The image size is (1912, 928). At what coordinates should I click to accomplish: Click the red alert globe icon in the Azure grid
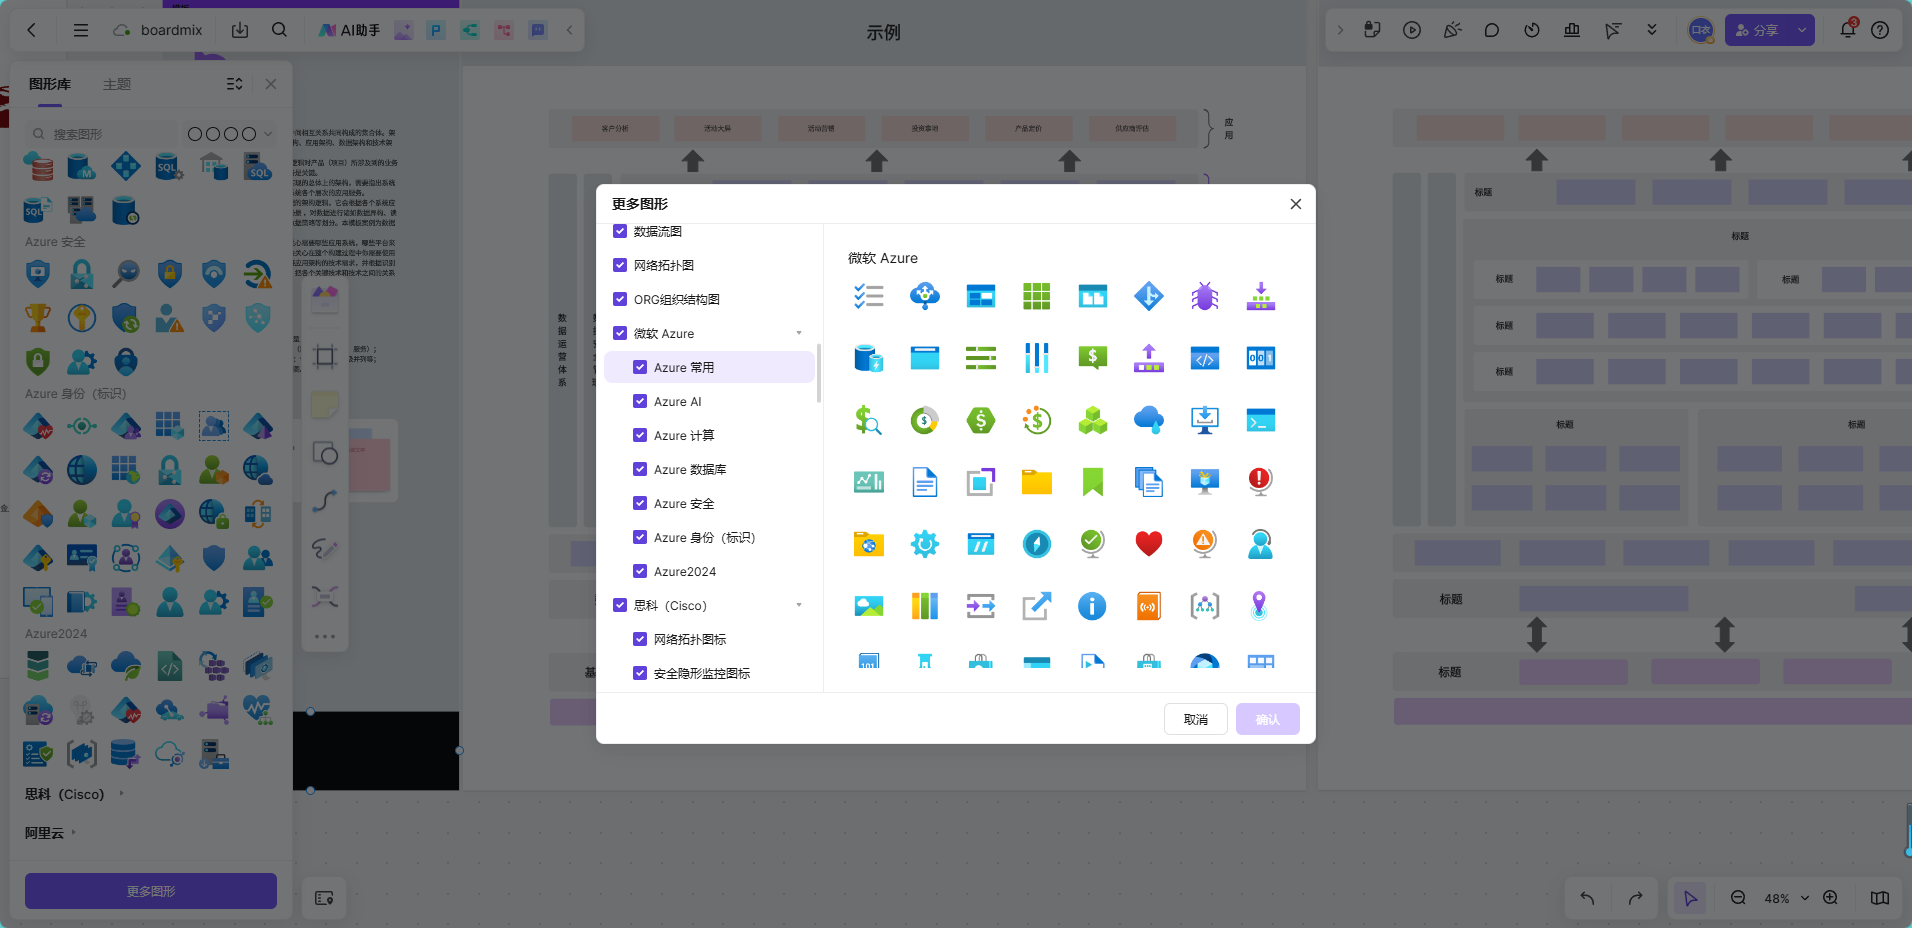pyautogui.click(x=1260, y=482)
